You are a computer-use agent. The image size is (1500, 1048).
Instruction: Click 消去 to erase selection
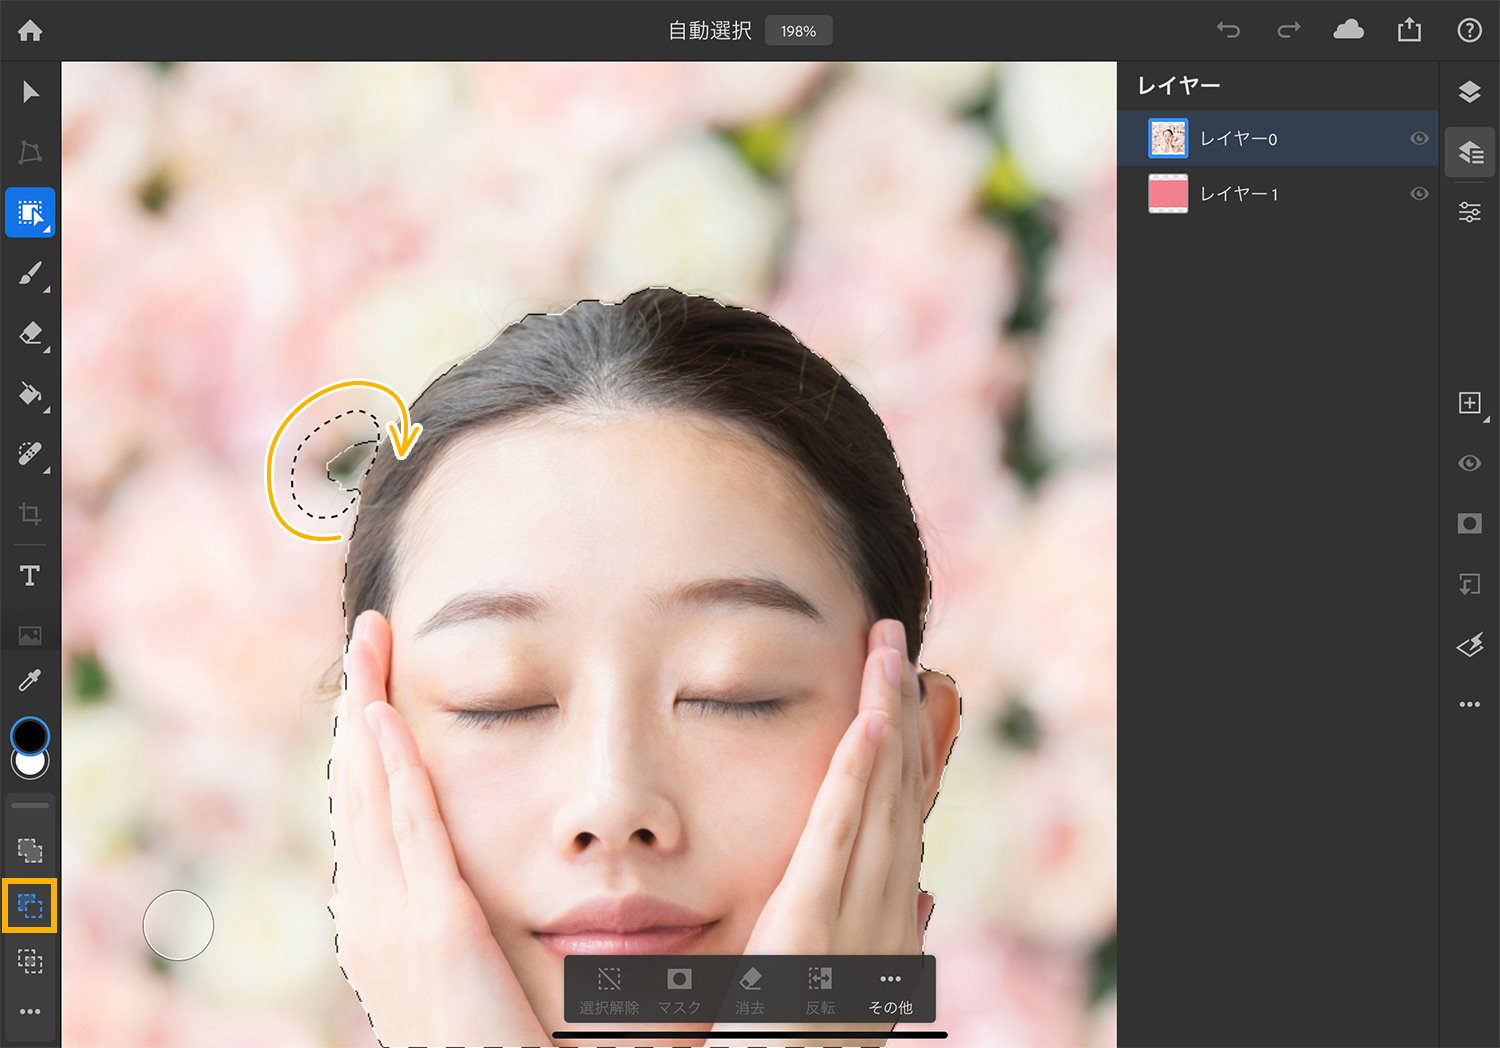(750, 990)
